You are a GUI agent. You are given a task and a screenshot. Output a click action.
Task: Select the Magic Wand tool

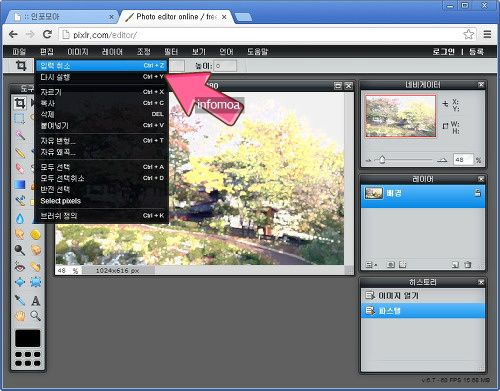pos(20,135)
